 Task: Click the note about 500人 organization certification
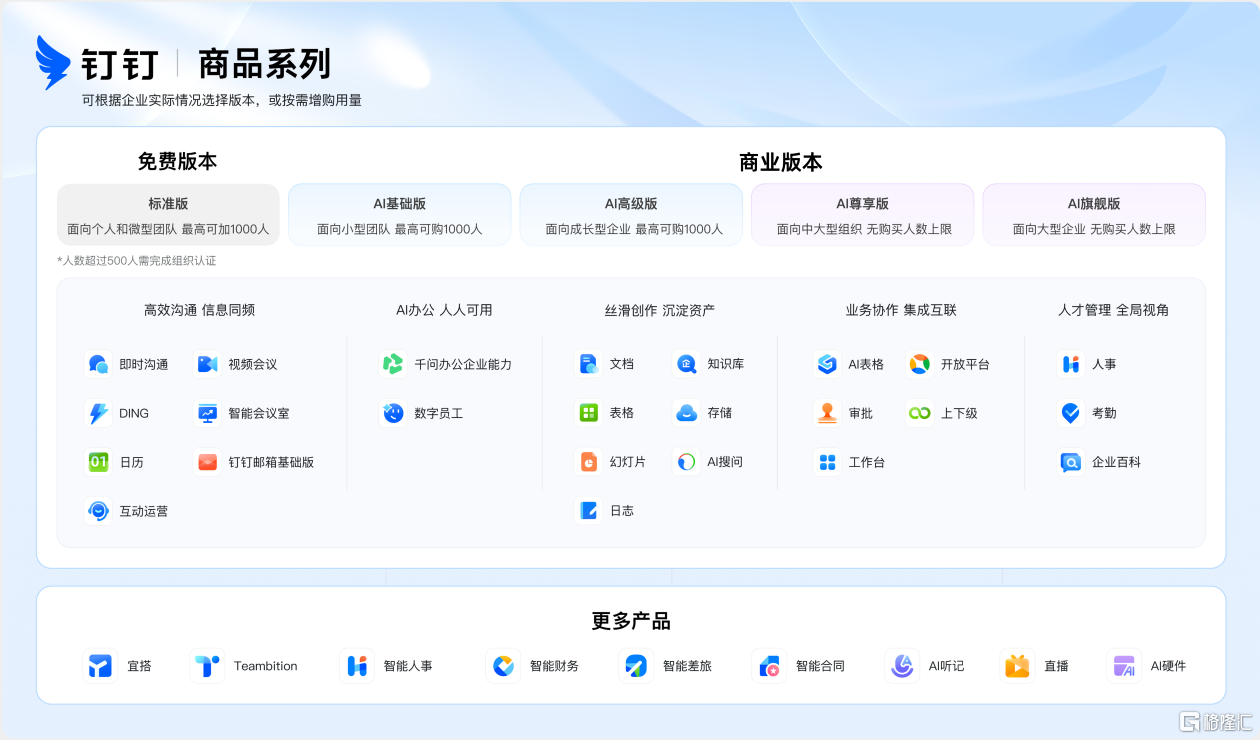pos(137,261)
